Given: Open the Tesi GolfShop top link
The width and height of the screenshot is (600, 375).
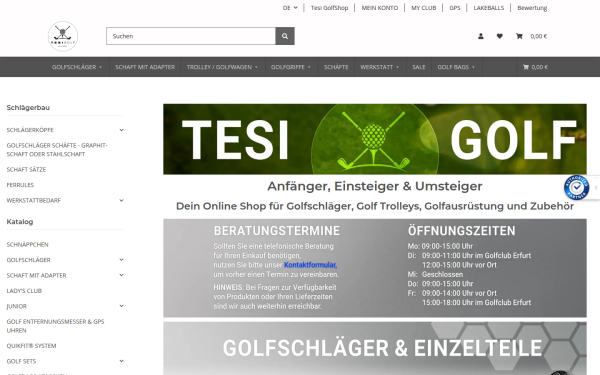Looking at the screenshot, I should [x=329, y=8].
